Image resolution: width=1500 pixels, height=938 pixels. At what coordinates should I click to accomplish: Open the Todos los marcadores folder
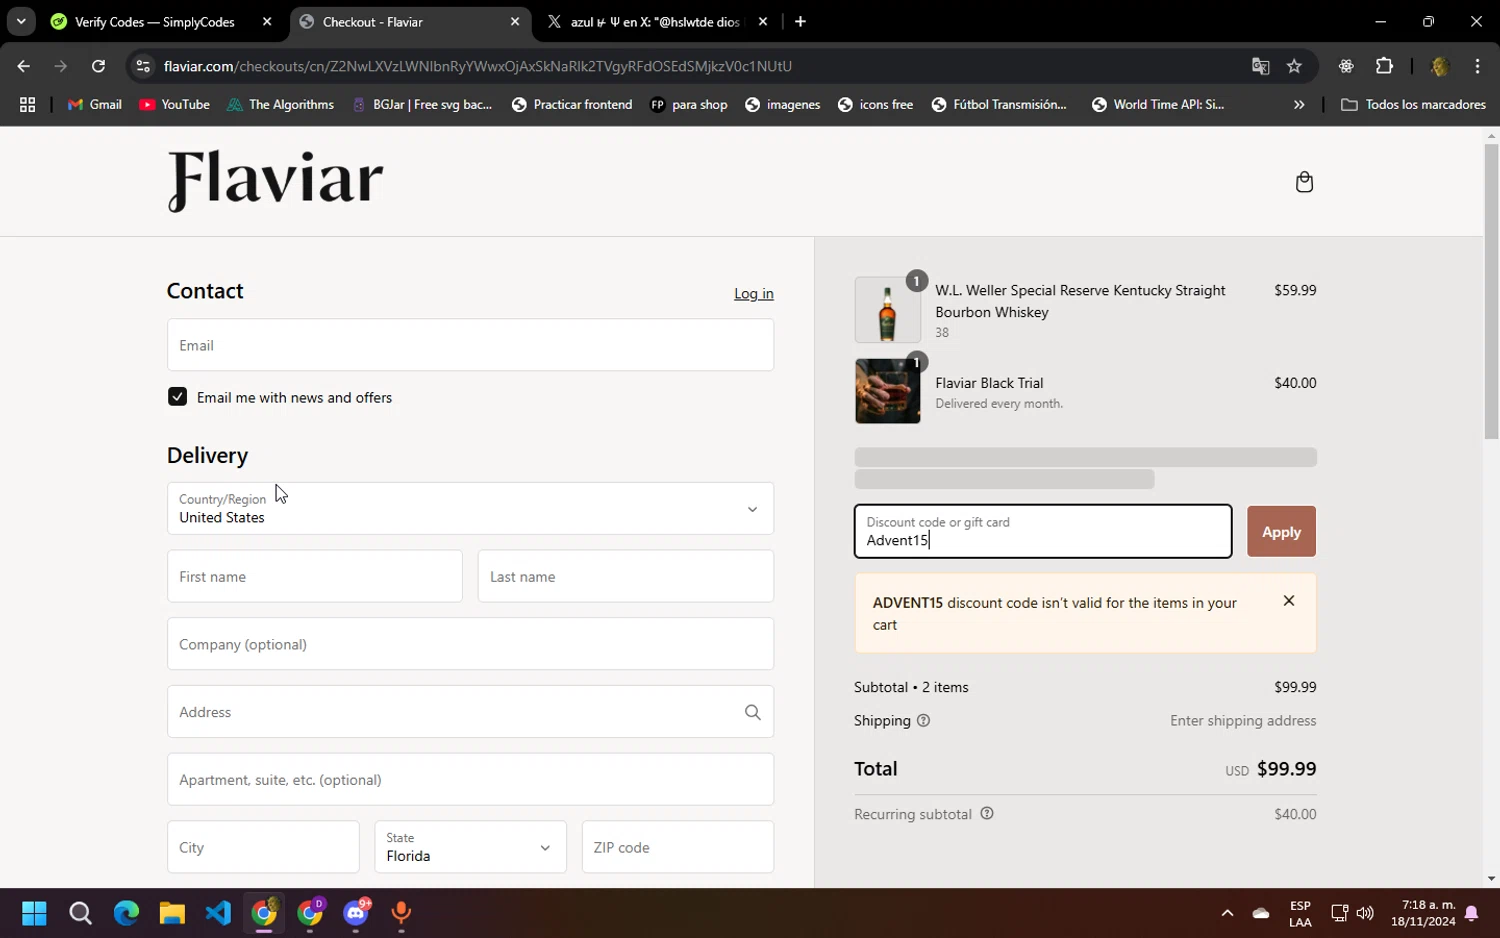tap(1413, 104)
